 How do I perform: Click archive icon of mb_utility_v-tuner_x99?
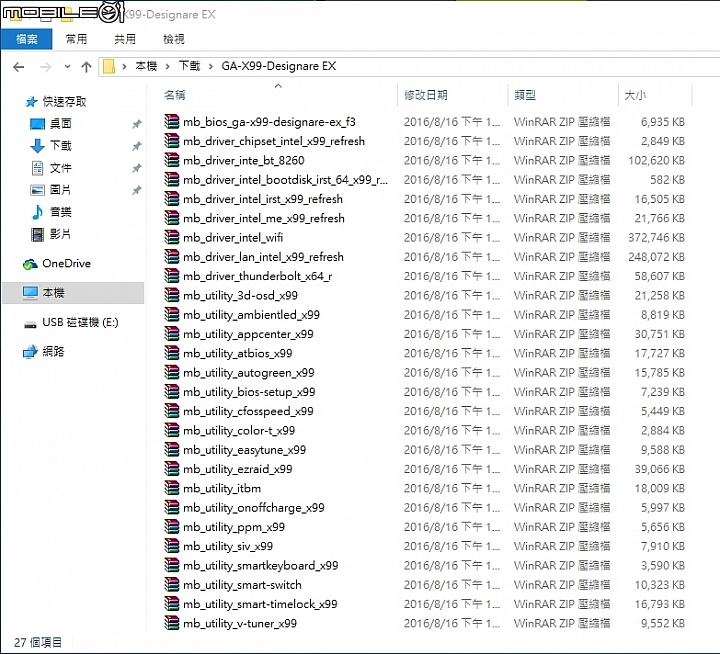pos(172,623)
